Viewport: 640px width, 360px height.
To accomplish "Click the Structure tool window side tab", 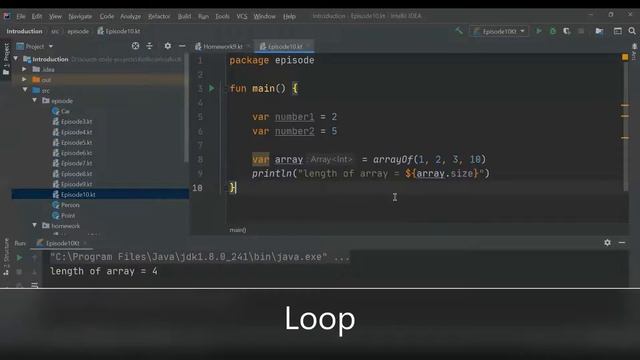I will [x=6, y=257].
